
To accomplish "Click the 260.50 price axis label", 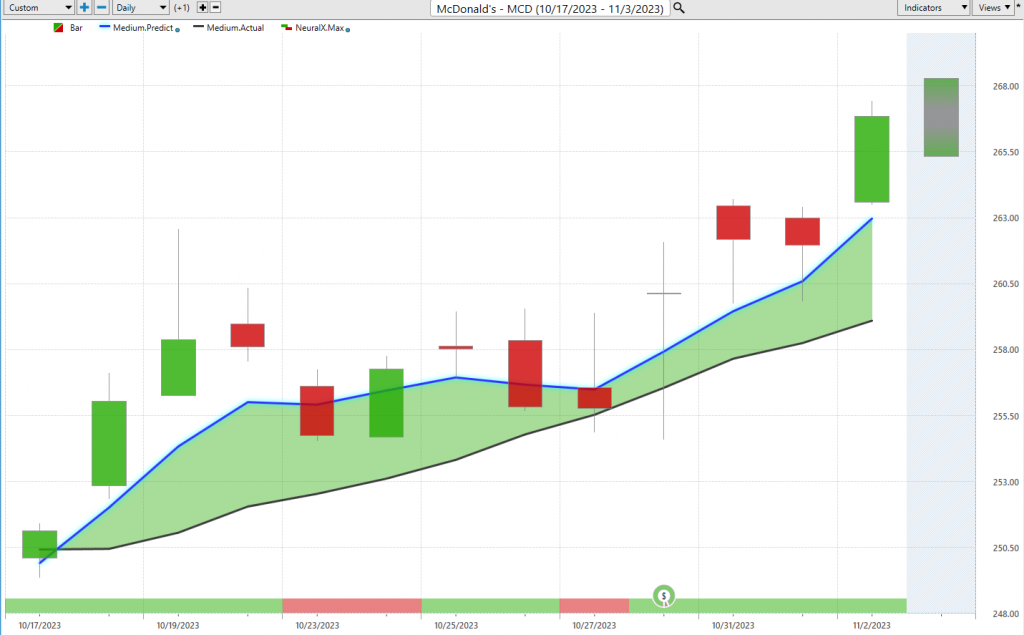I will point(1006,284).
